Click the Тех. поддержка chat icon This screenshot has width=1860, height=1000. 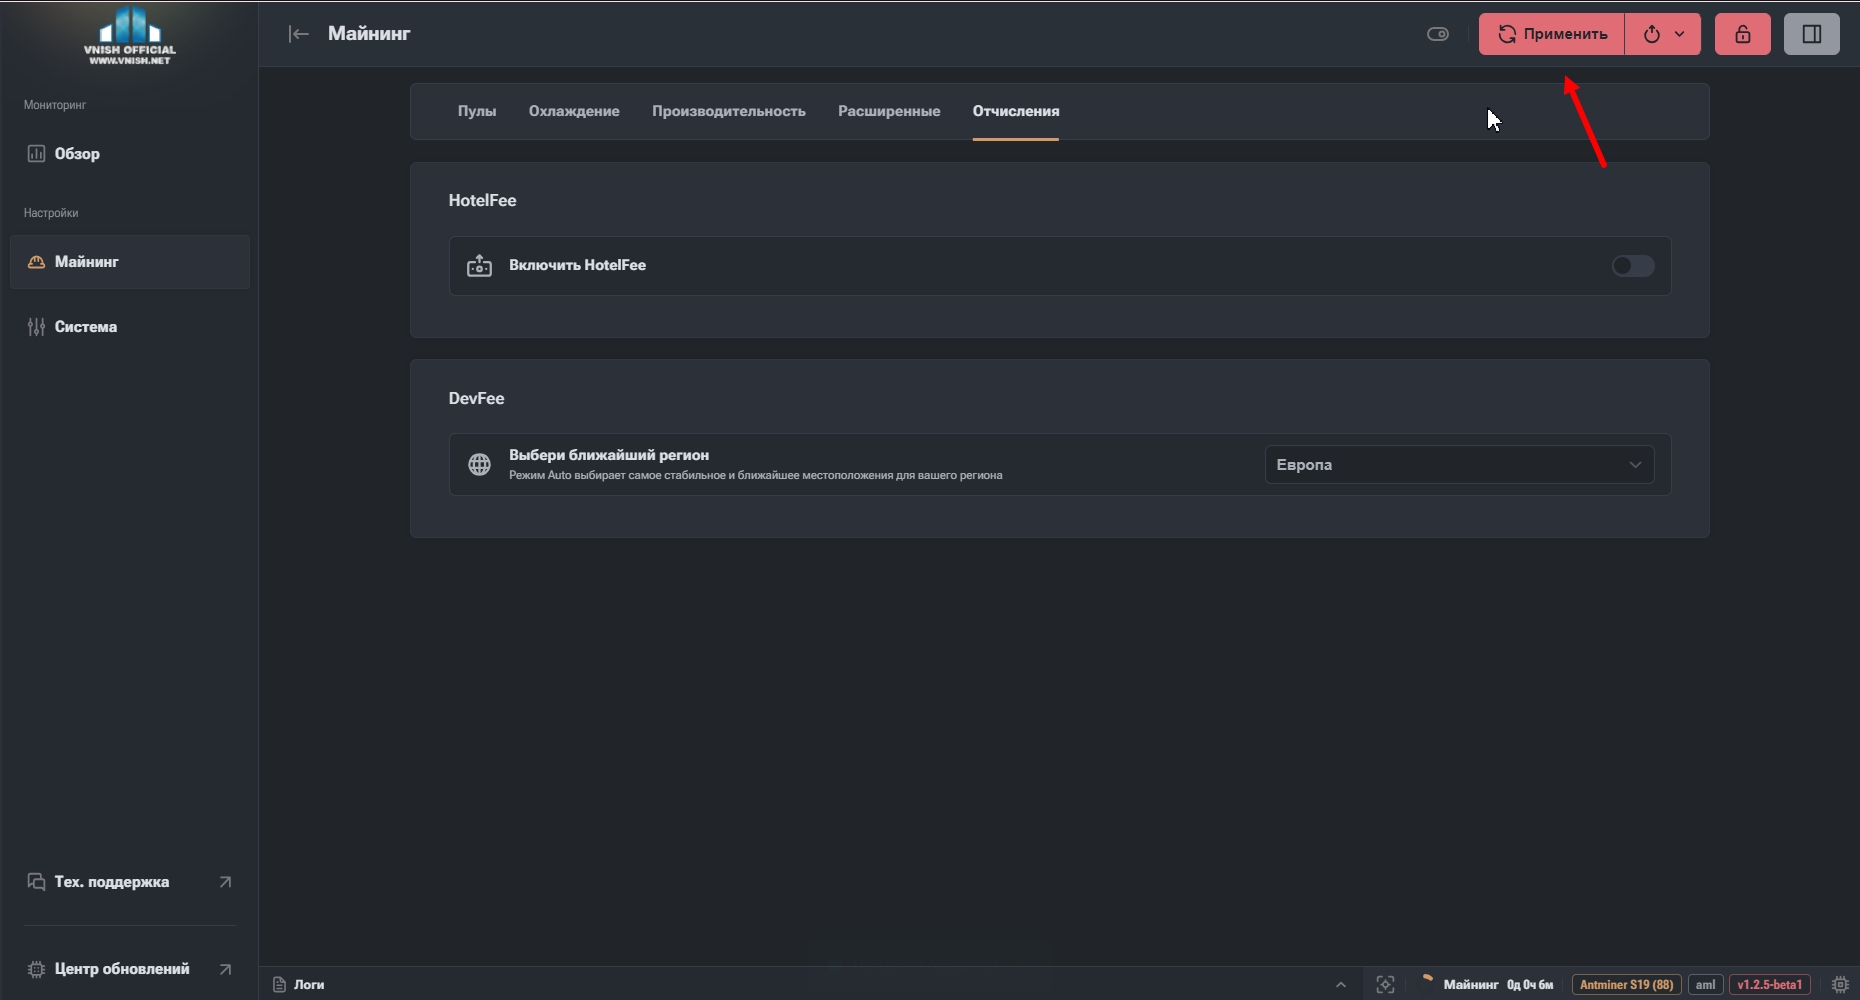36,882
